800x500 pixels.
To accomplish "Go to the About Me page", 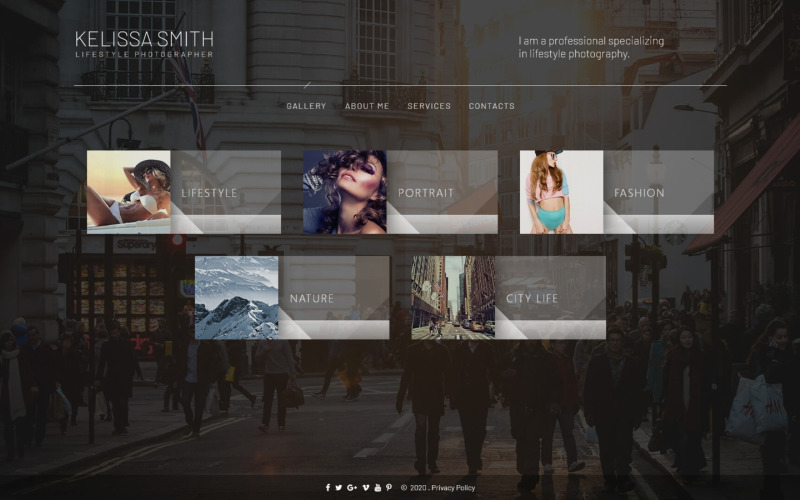I will pos(367,106).
